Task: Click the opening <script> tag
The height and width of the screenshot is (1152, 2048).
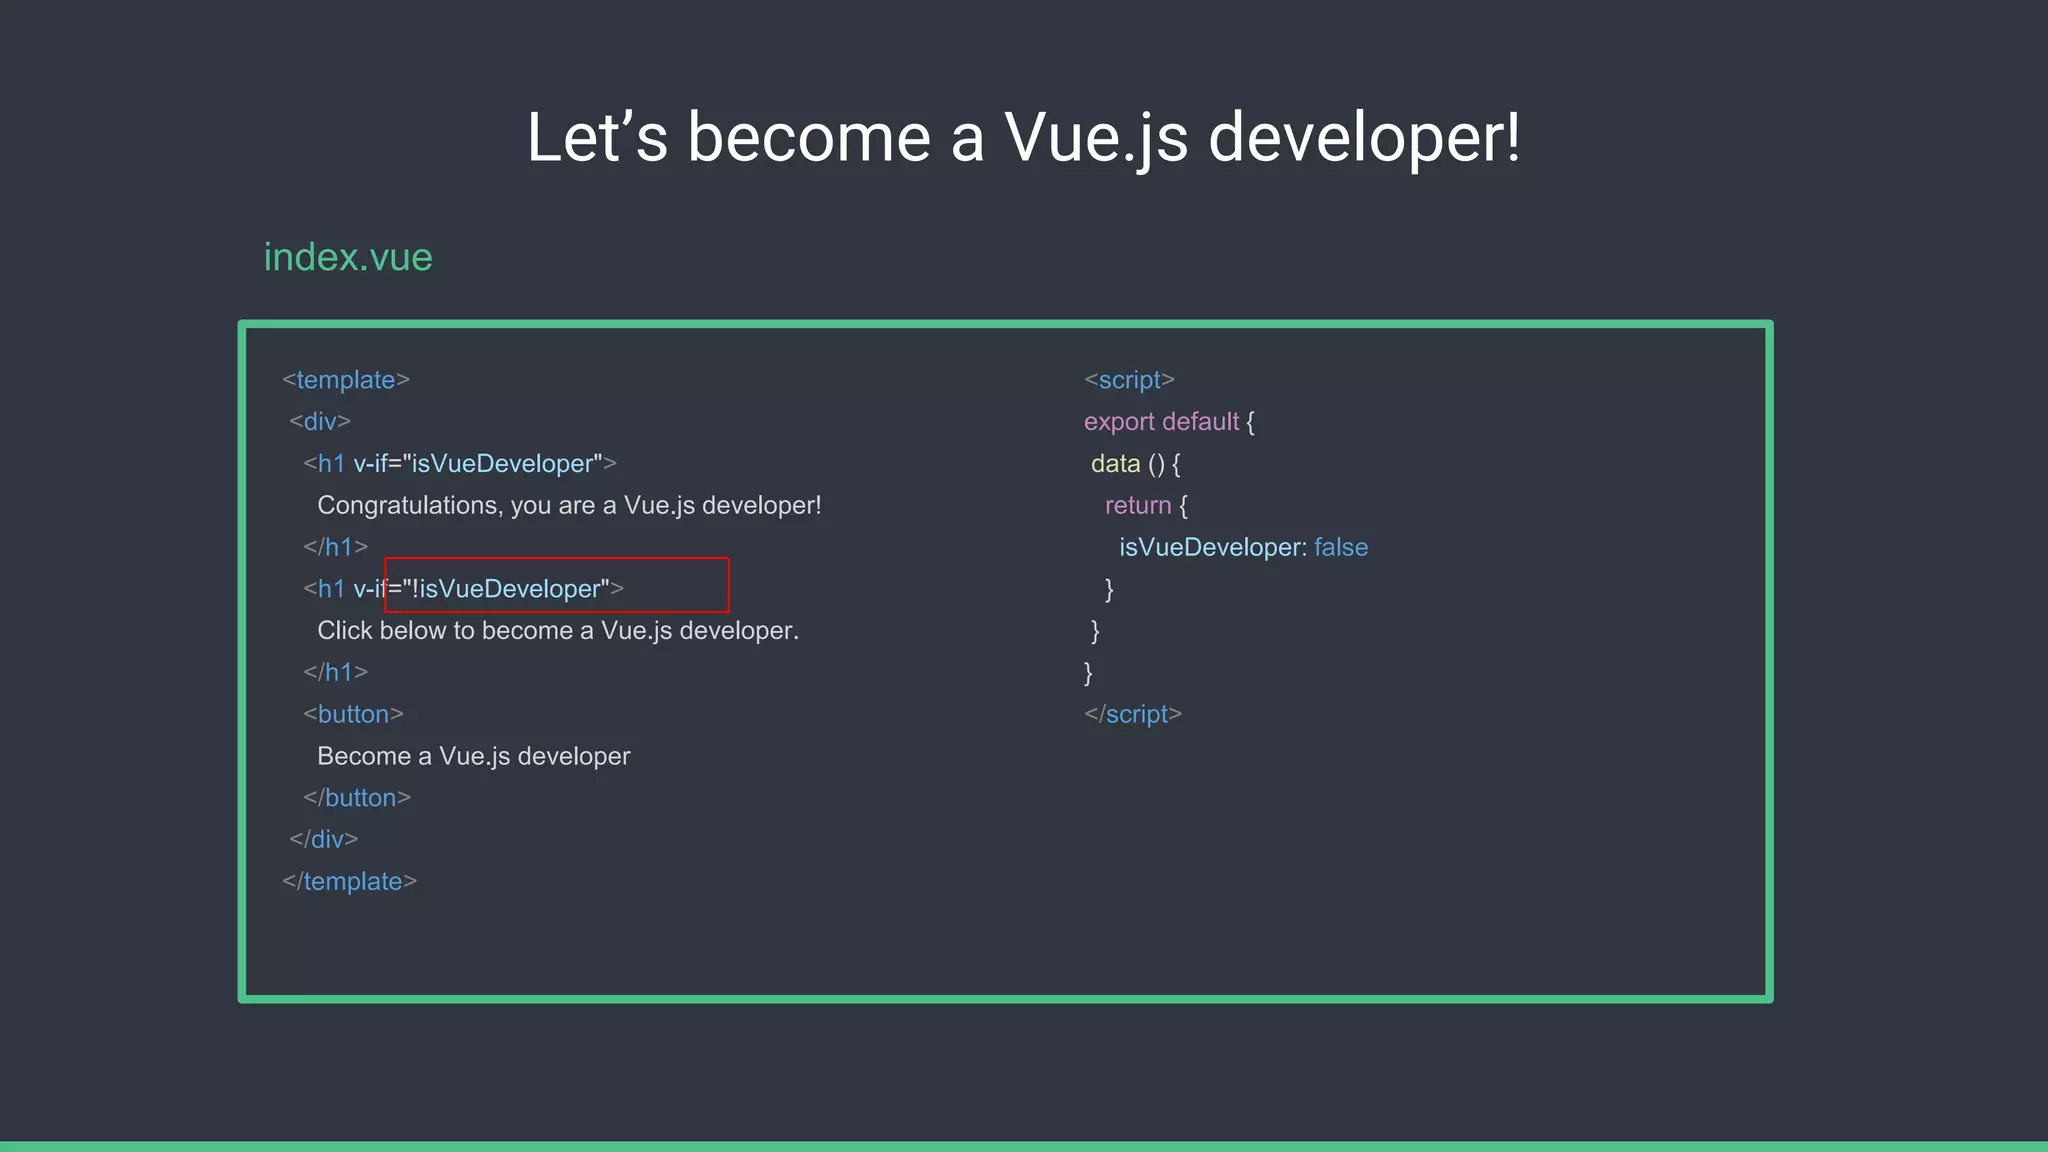Action: pos(1129,380)
